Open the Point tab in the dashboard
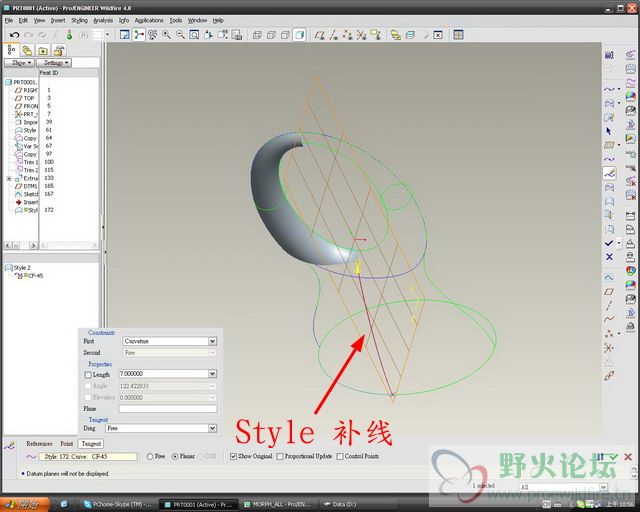Image resolution: width=640 pixels, height=512 pixels. pyautogui.click(x=67, y=444)
